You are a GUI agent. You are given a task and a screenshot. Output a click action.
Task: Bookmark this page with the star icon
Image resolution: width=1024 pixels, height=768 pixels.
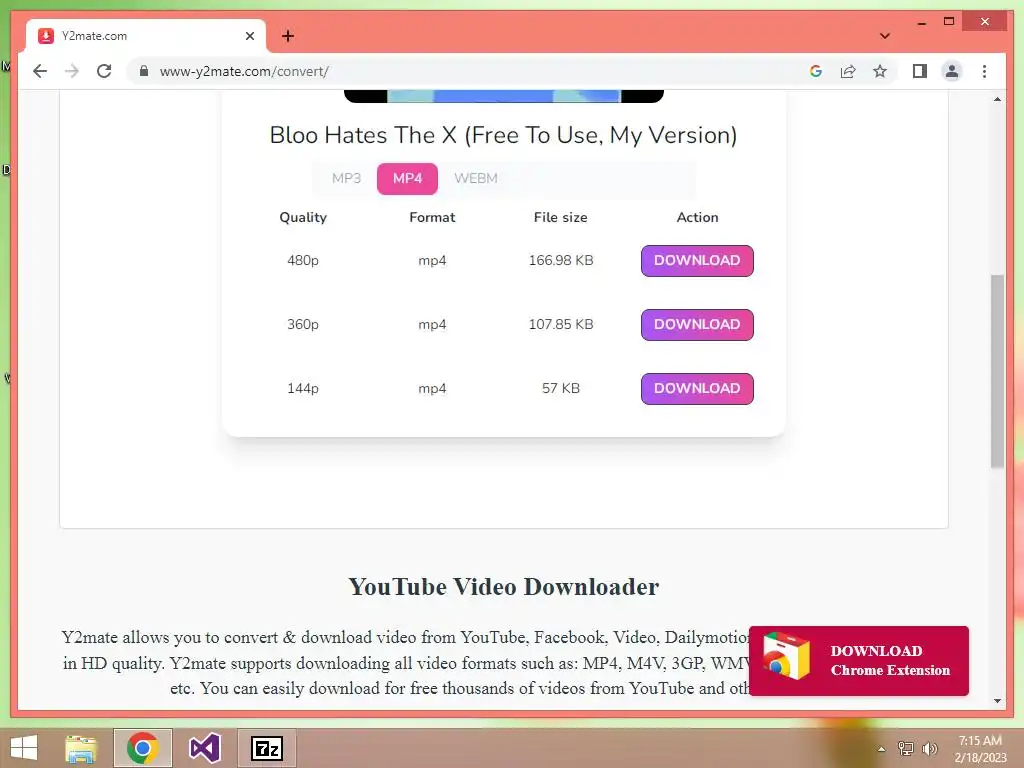pos(880,71)
